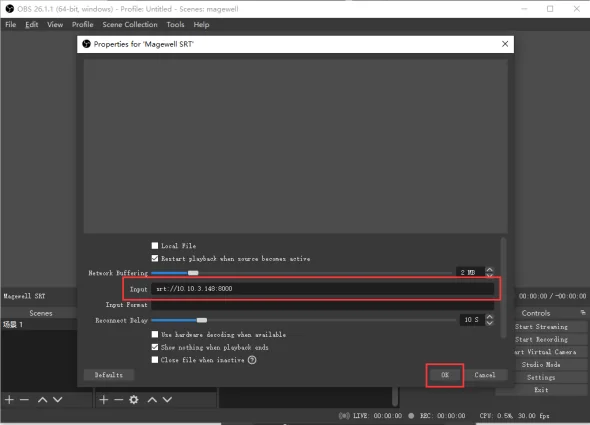Click the Defaults button
The width and height of the screenshot is (590, 425).
point(108,375)
